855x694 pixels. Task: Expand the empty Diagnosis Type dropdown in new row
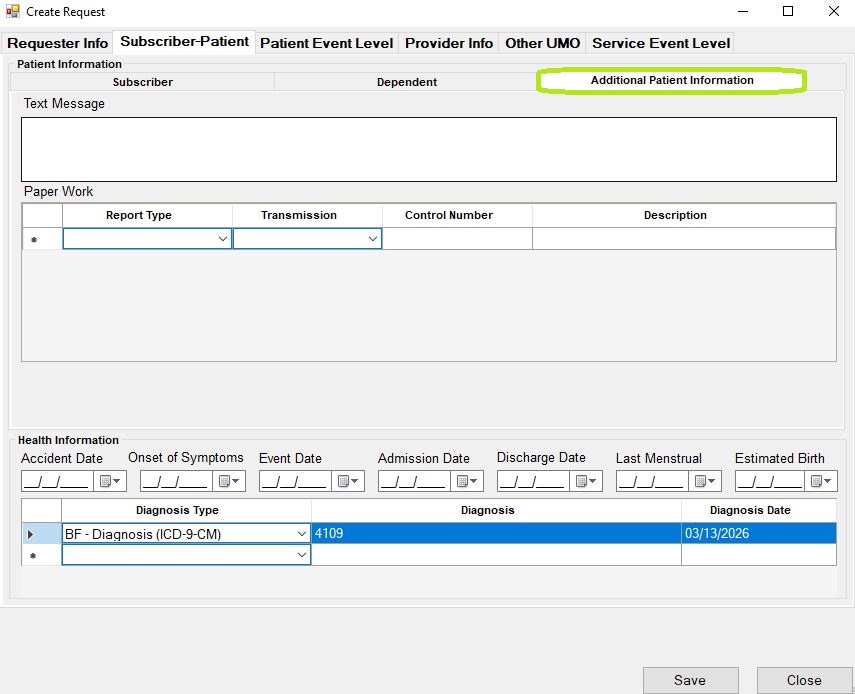coord(302,555)
